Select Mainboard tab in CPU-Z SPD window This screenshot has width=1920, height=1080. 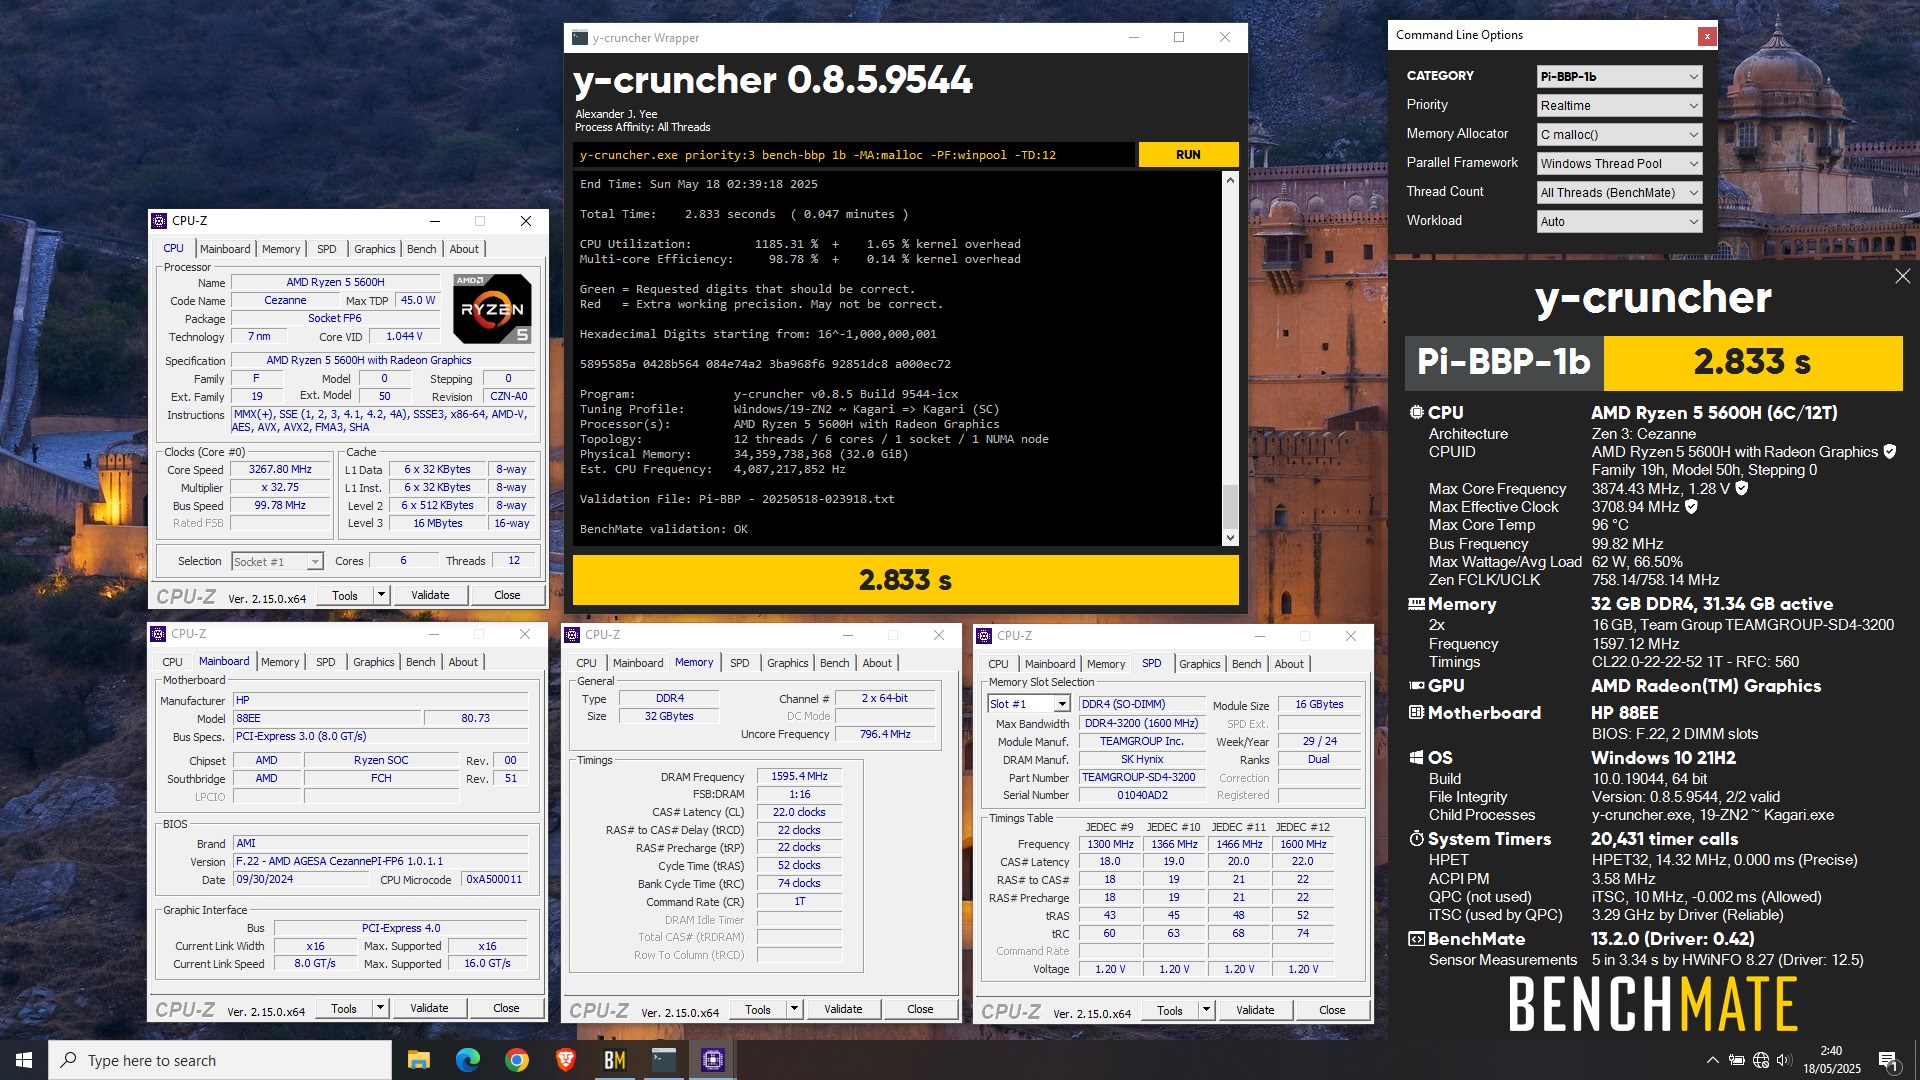point(1050,664)
